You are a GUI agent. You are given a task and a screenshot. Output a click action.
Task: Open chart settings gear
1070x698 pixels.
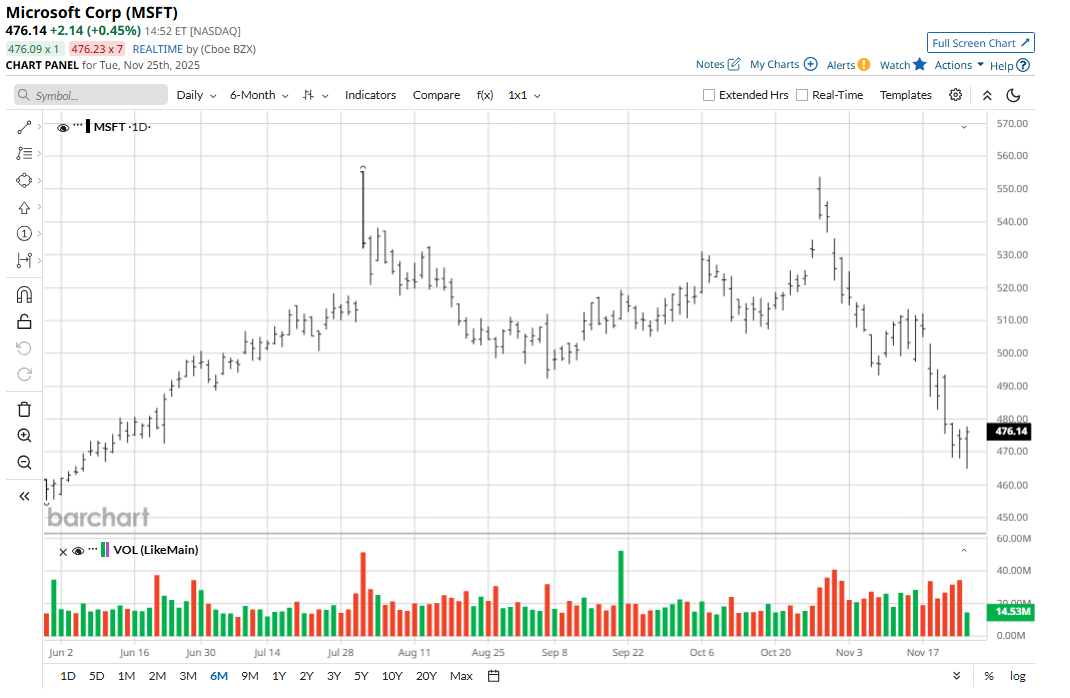click(x=955, y=95)
